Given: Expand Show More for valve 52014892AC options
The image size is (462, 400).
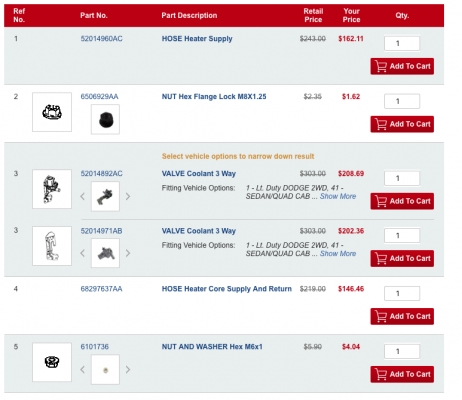Looking at the screenshot, I should click(x=338, y=196).
